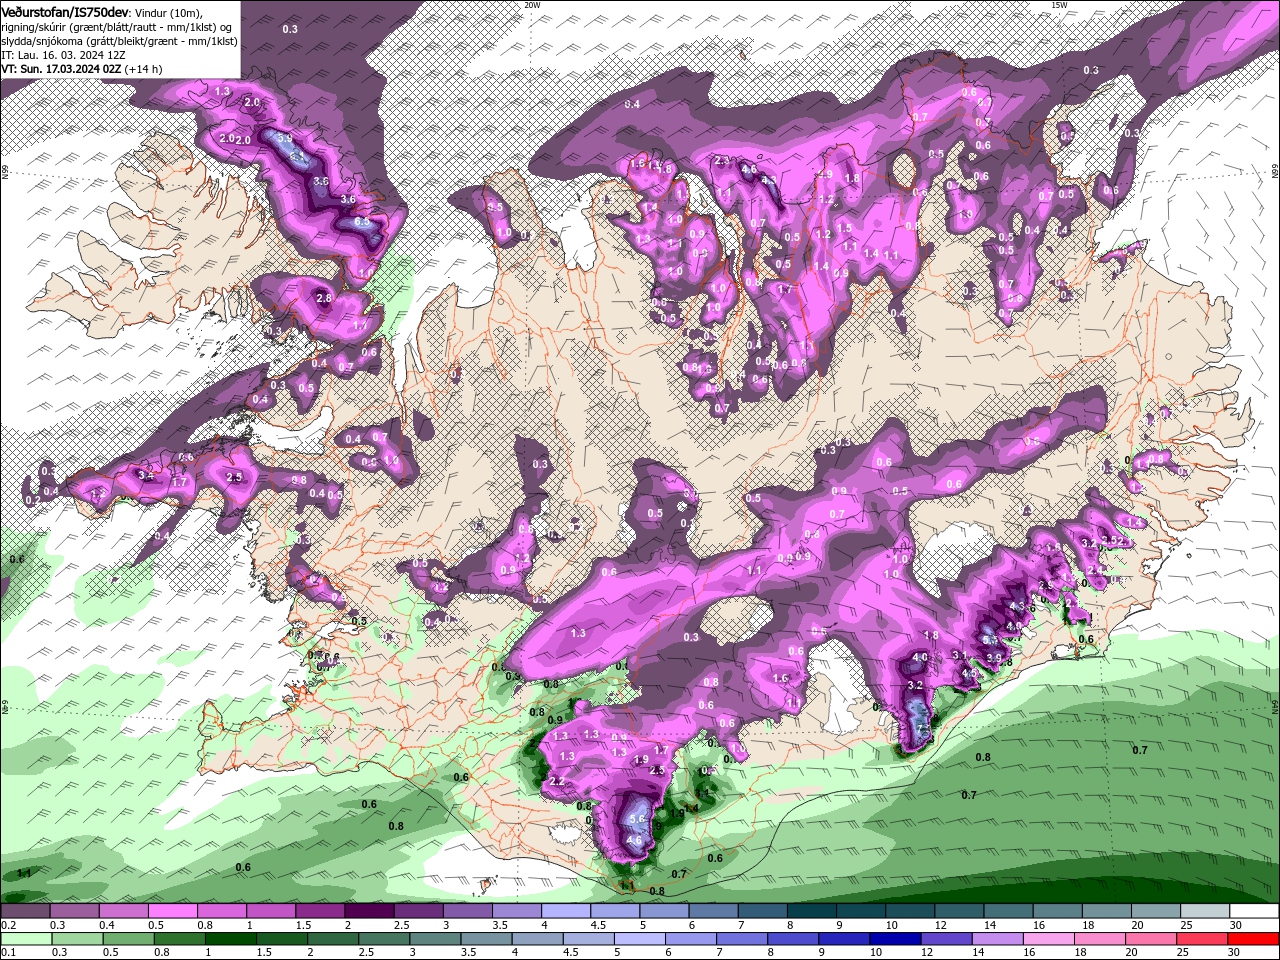Click the 5.6 value on the south glacier
Screen dimensions: 1280x960
click(x=638, y=818)
